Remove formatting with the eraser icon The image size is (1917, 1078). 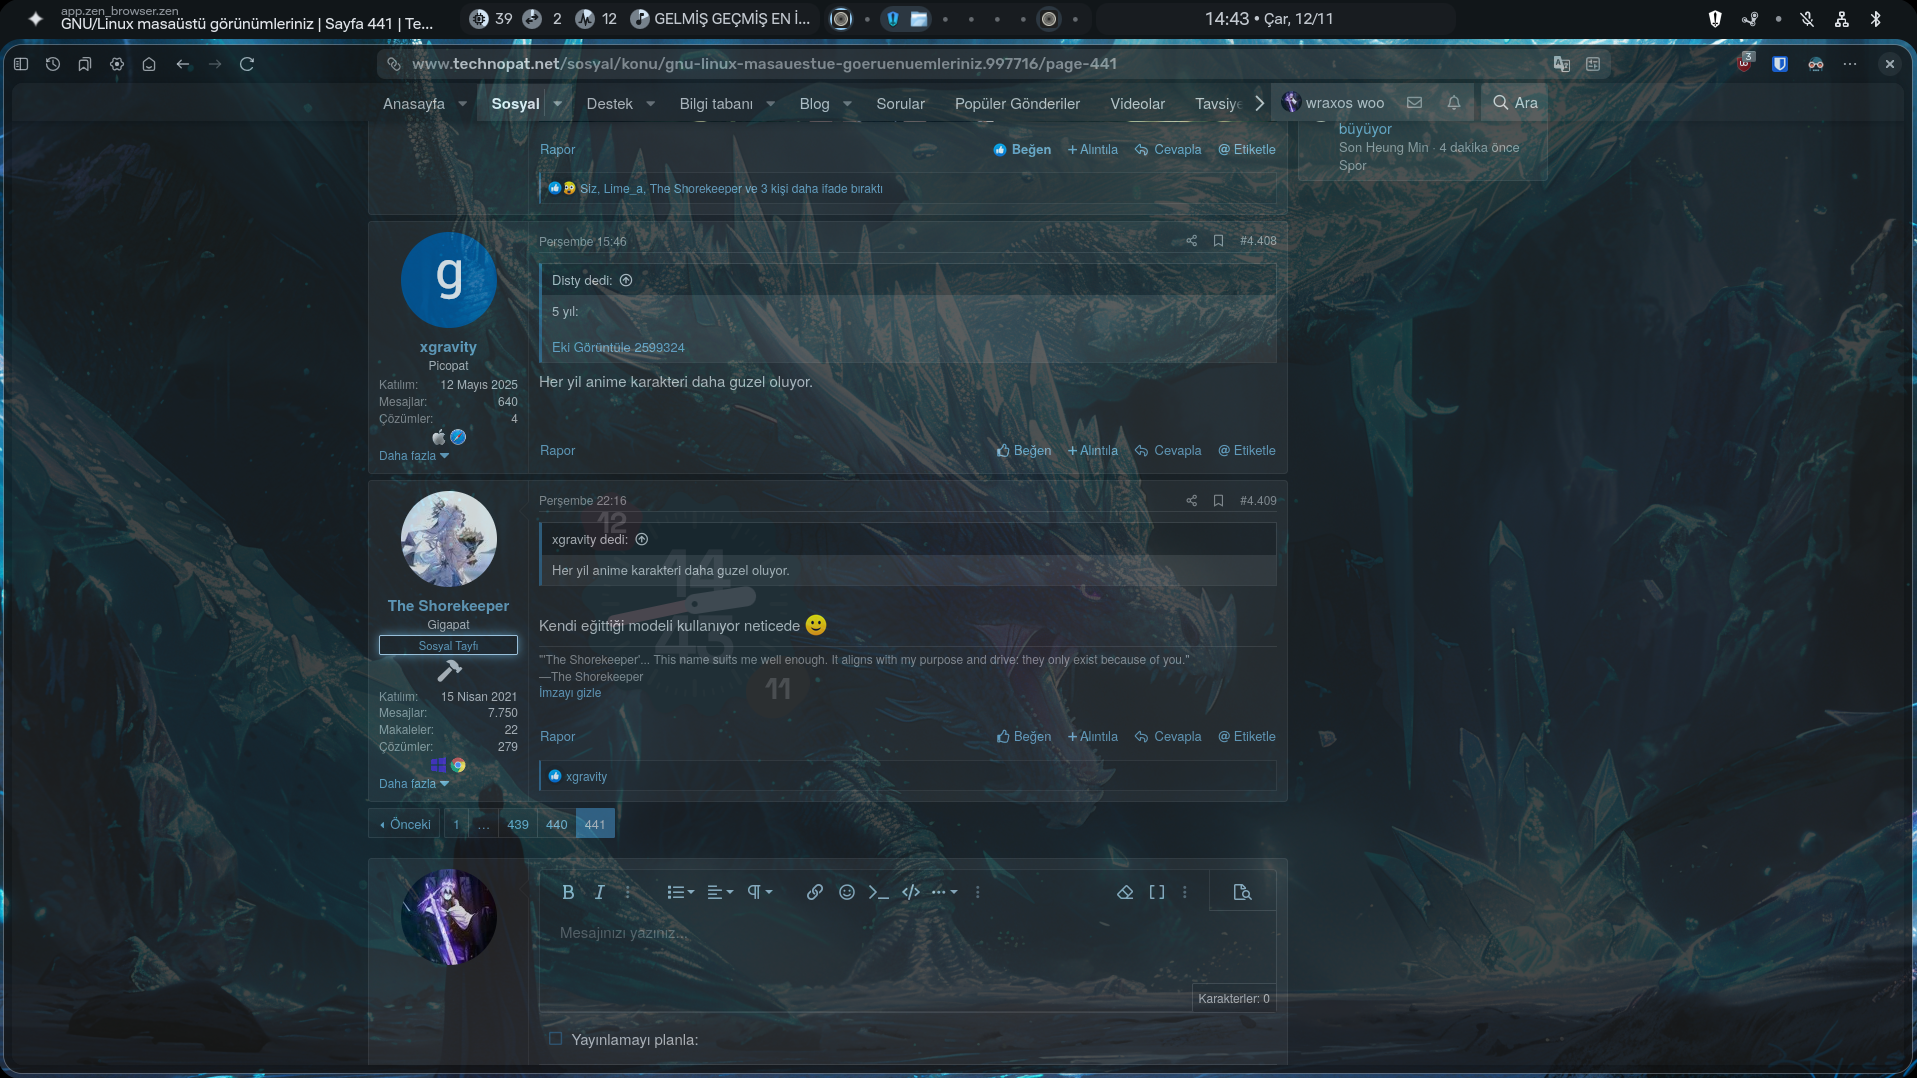1125,892
